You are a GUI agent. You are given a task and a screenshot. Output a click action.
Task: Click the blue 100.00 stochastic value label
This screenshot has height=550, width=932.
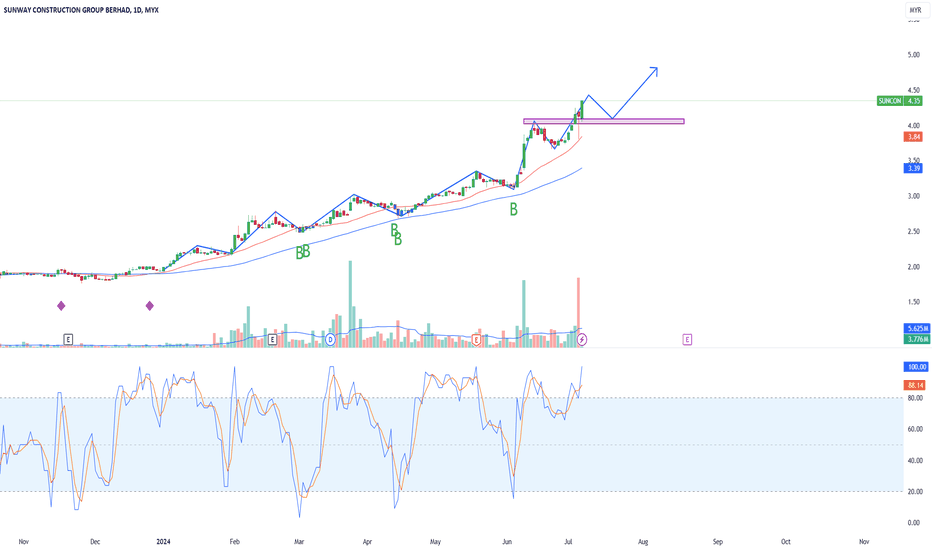916,367
